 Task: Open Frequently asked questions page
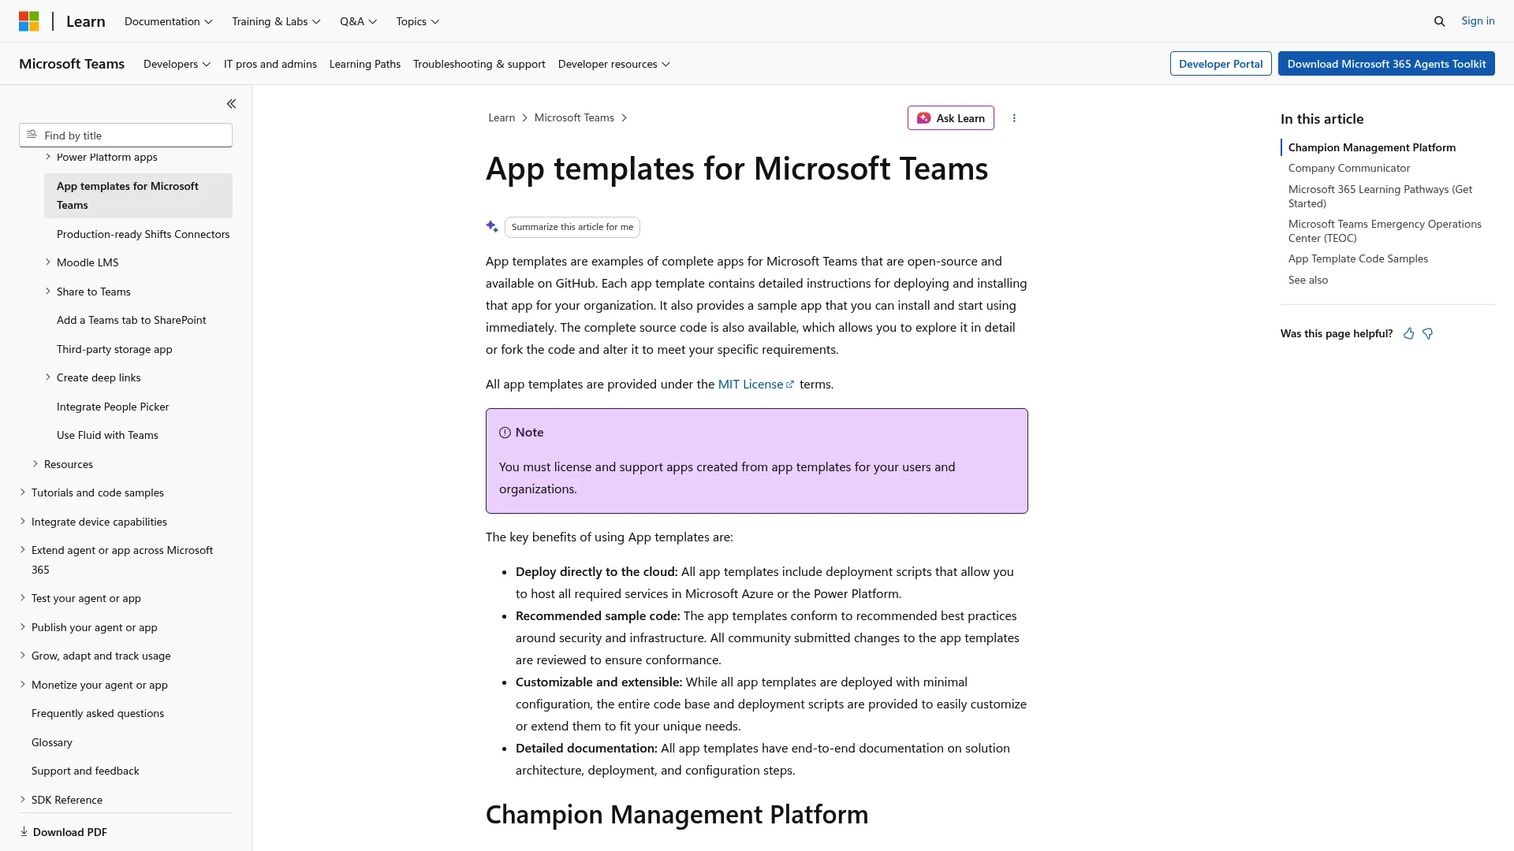click(98, 713)
